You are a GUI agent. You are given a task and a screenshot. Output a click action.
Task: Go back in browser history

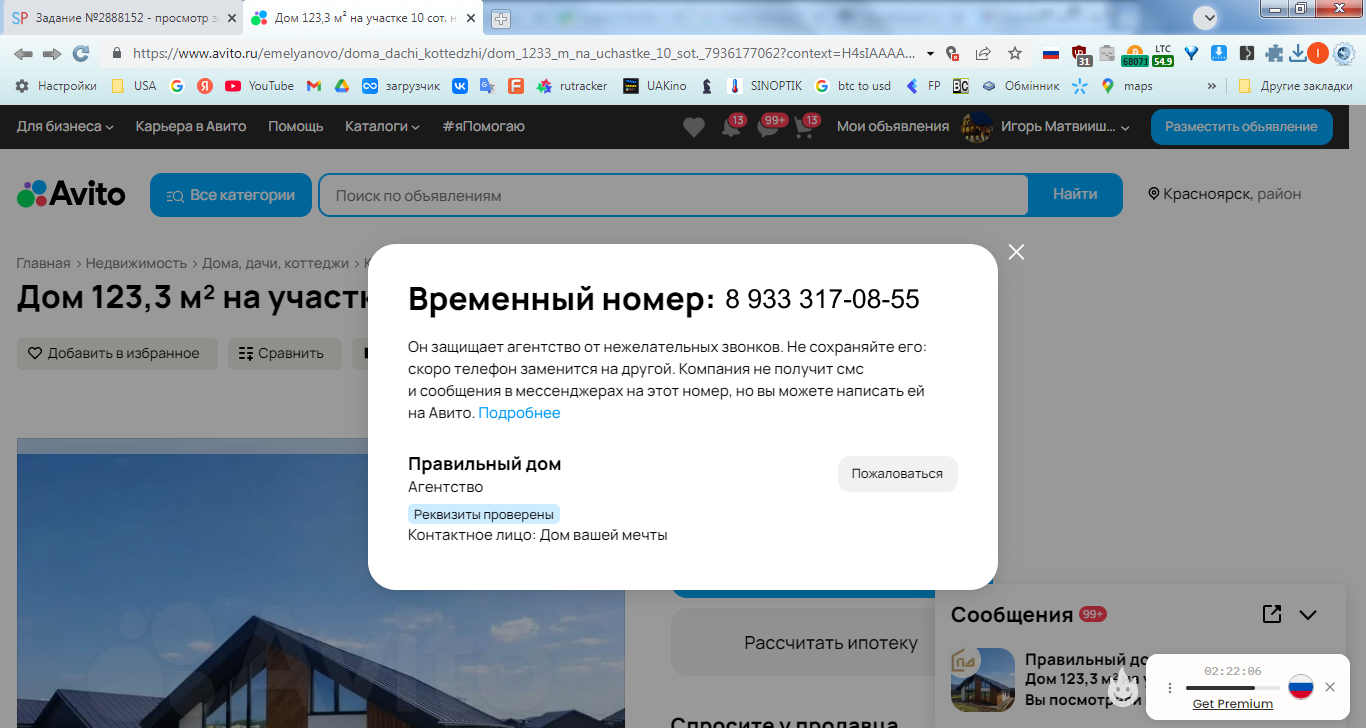coord(23,53)
